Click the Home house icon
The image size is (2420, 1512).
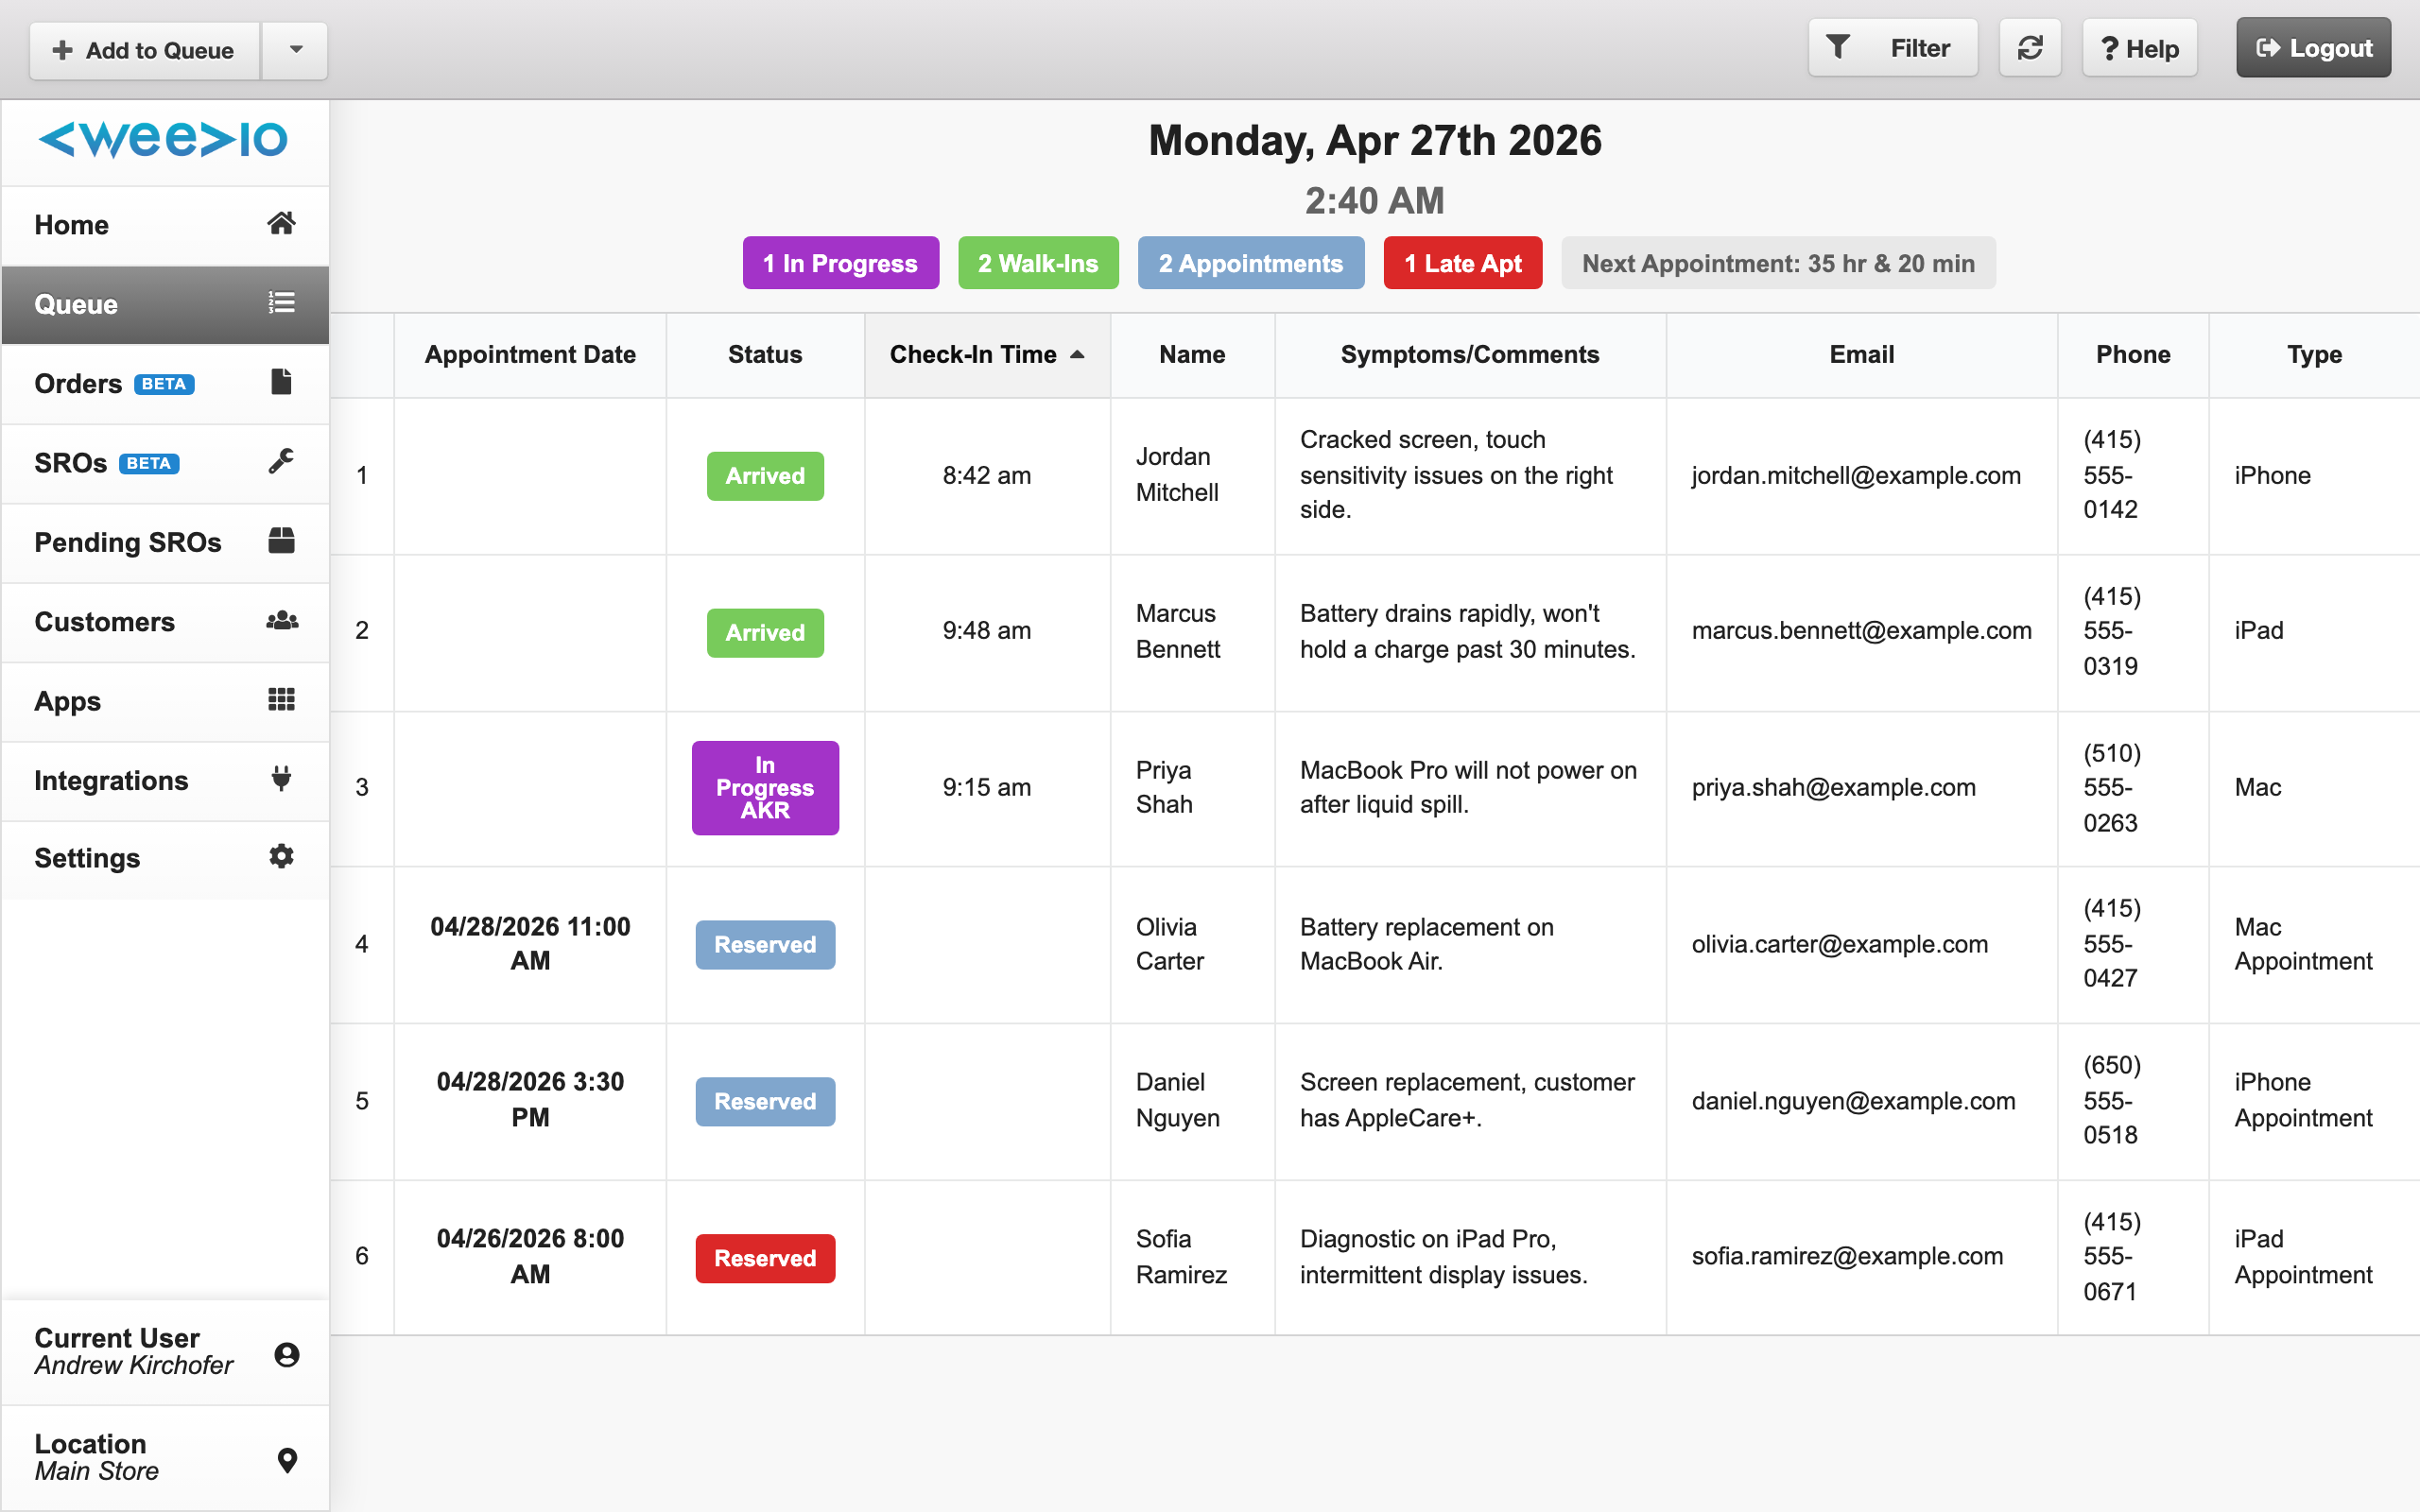281,223
